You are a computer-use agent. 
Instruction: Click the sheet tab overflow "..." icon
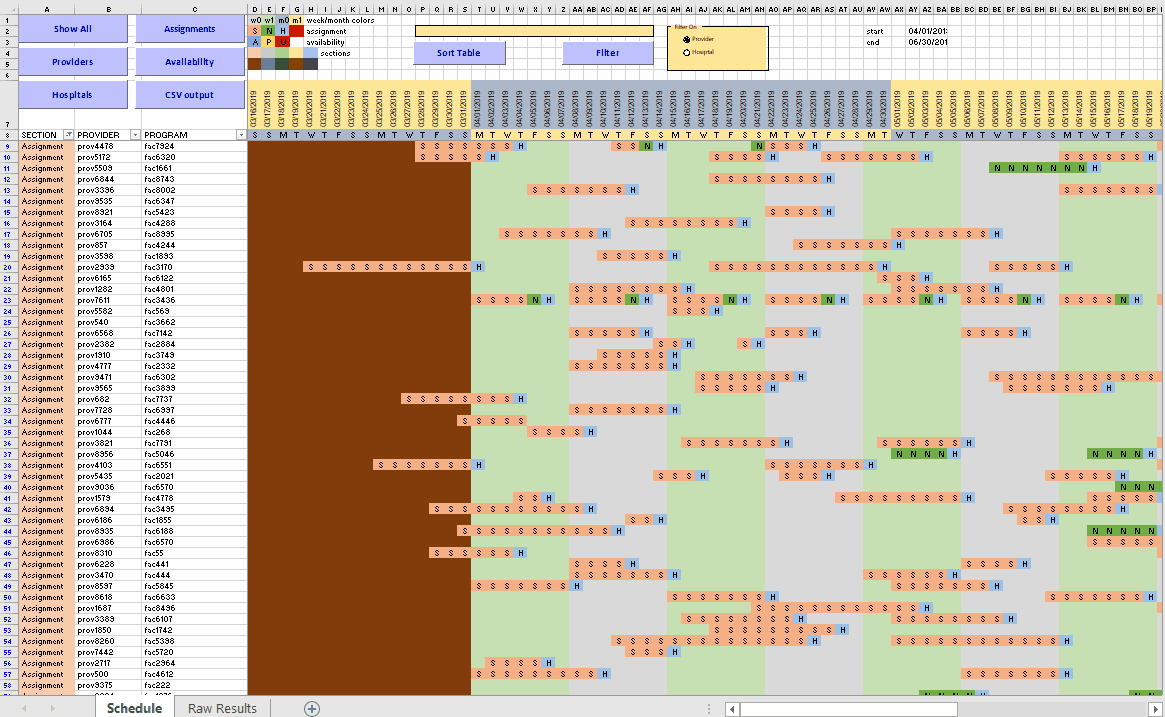708,708
